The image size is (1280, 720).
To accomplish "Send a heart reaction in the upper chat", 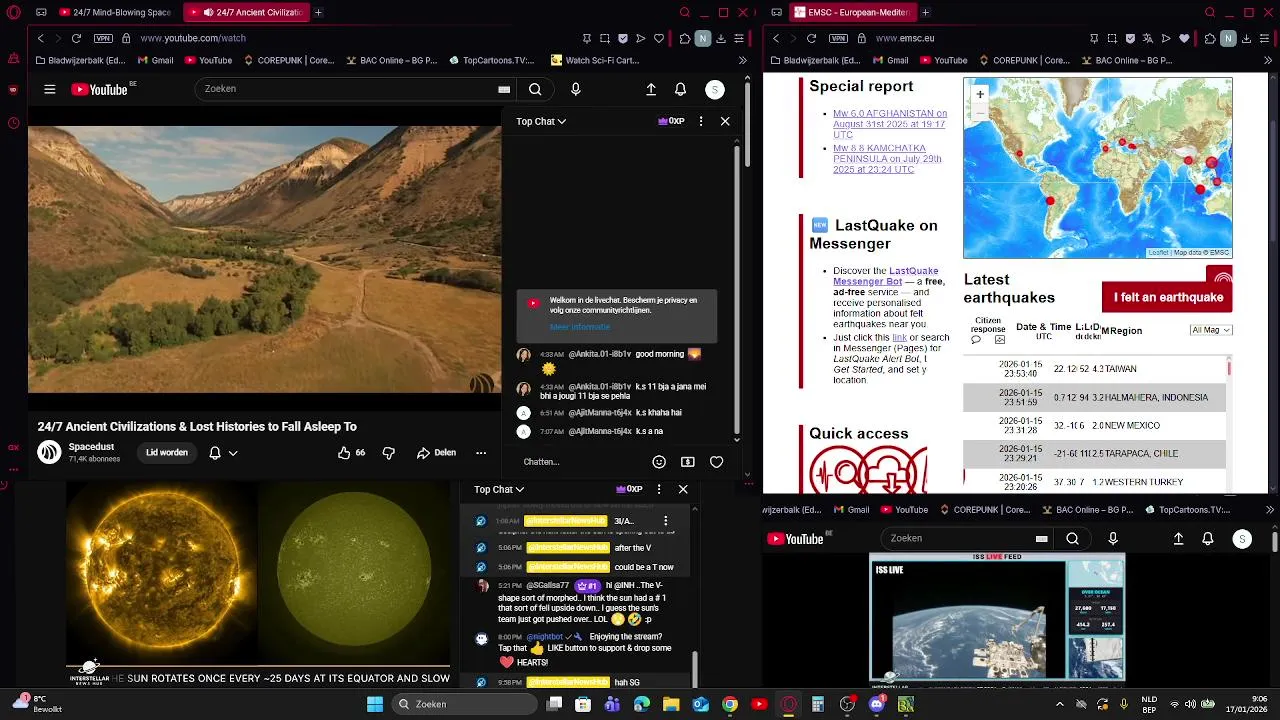I will point(716,462).
